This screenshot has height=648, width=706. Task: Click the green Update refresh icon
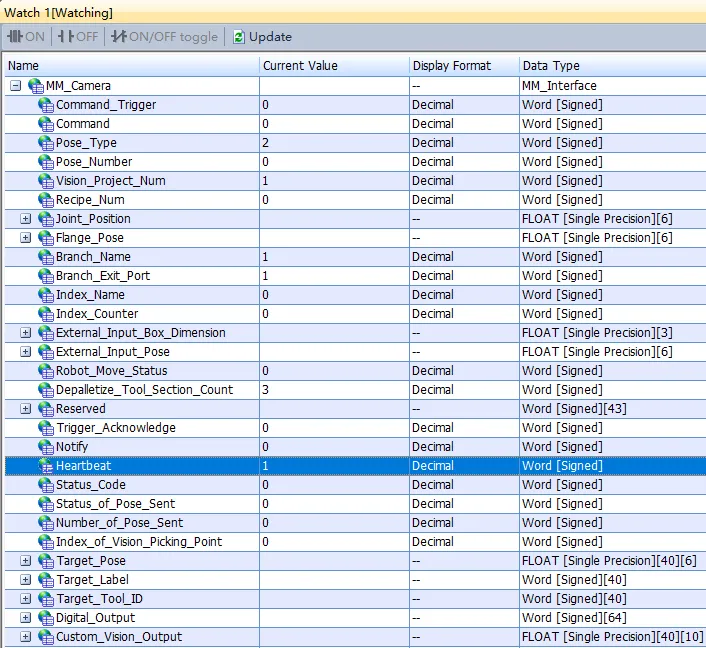pyautogui.click(x=239, y=37)
